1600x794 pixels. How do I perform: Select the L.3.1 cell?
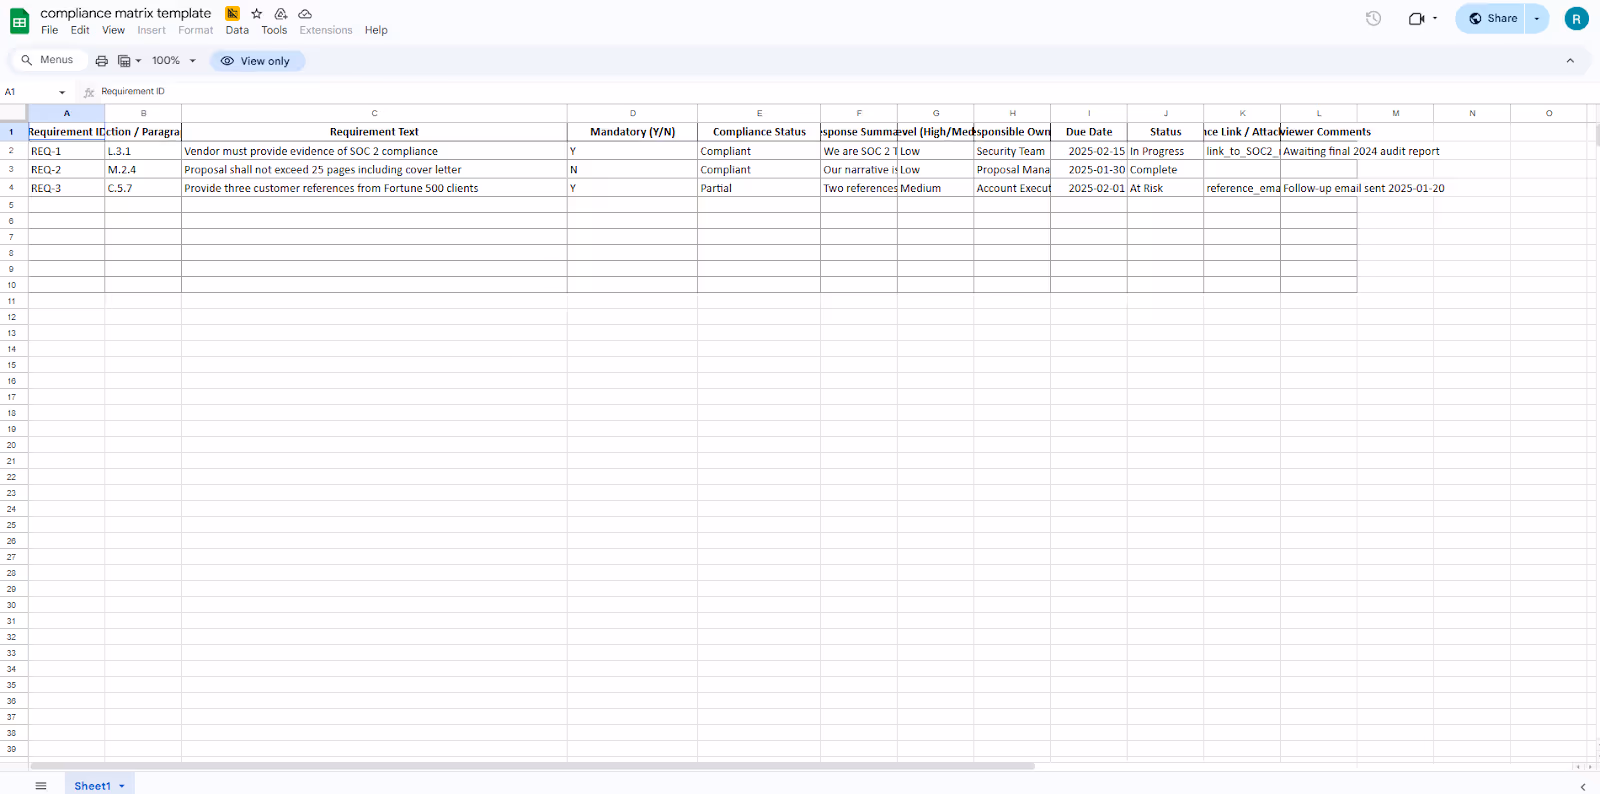[x=143, y=151]
